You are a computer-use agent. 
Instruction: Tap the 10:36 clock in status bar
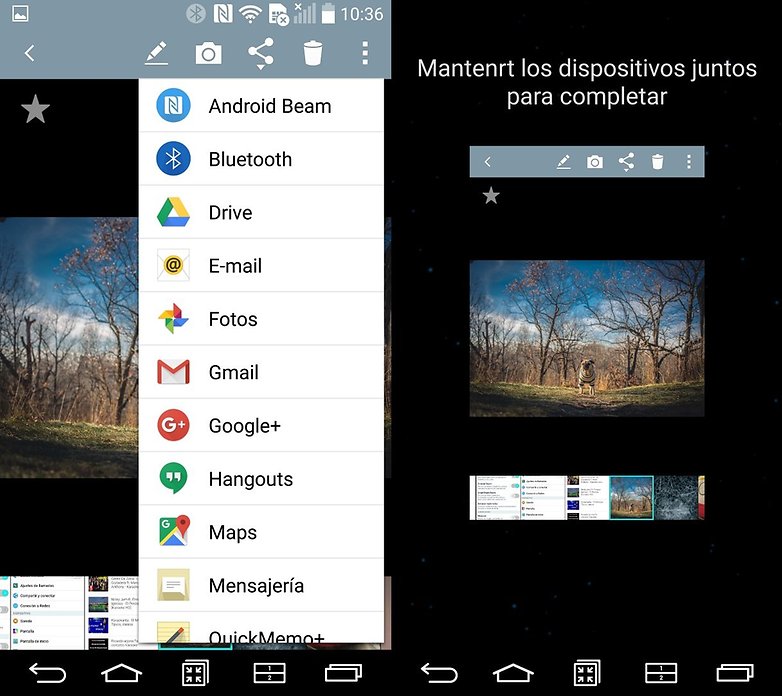pos(362,14)
